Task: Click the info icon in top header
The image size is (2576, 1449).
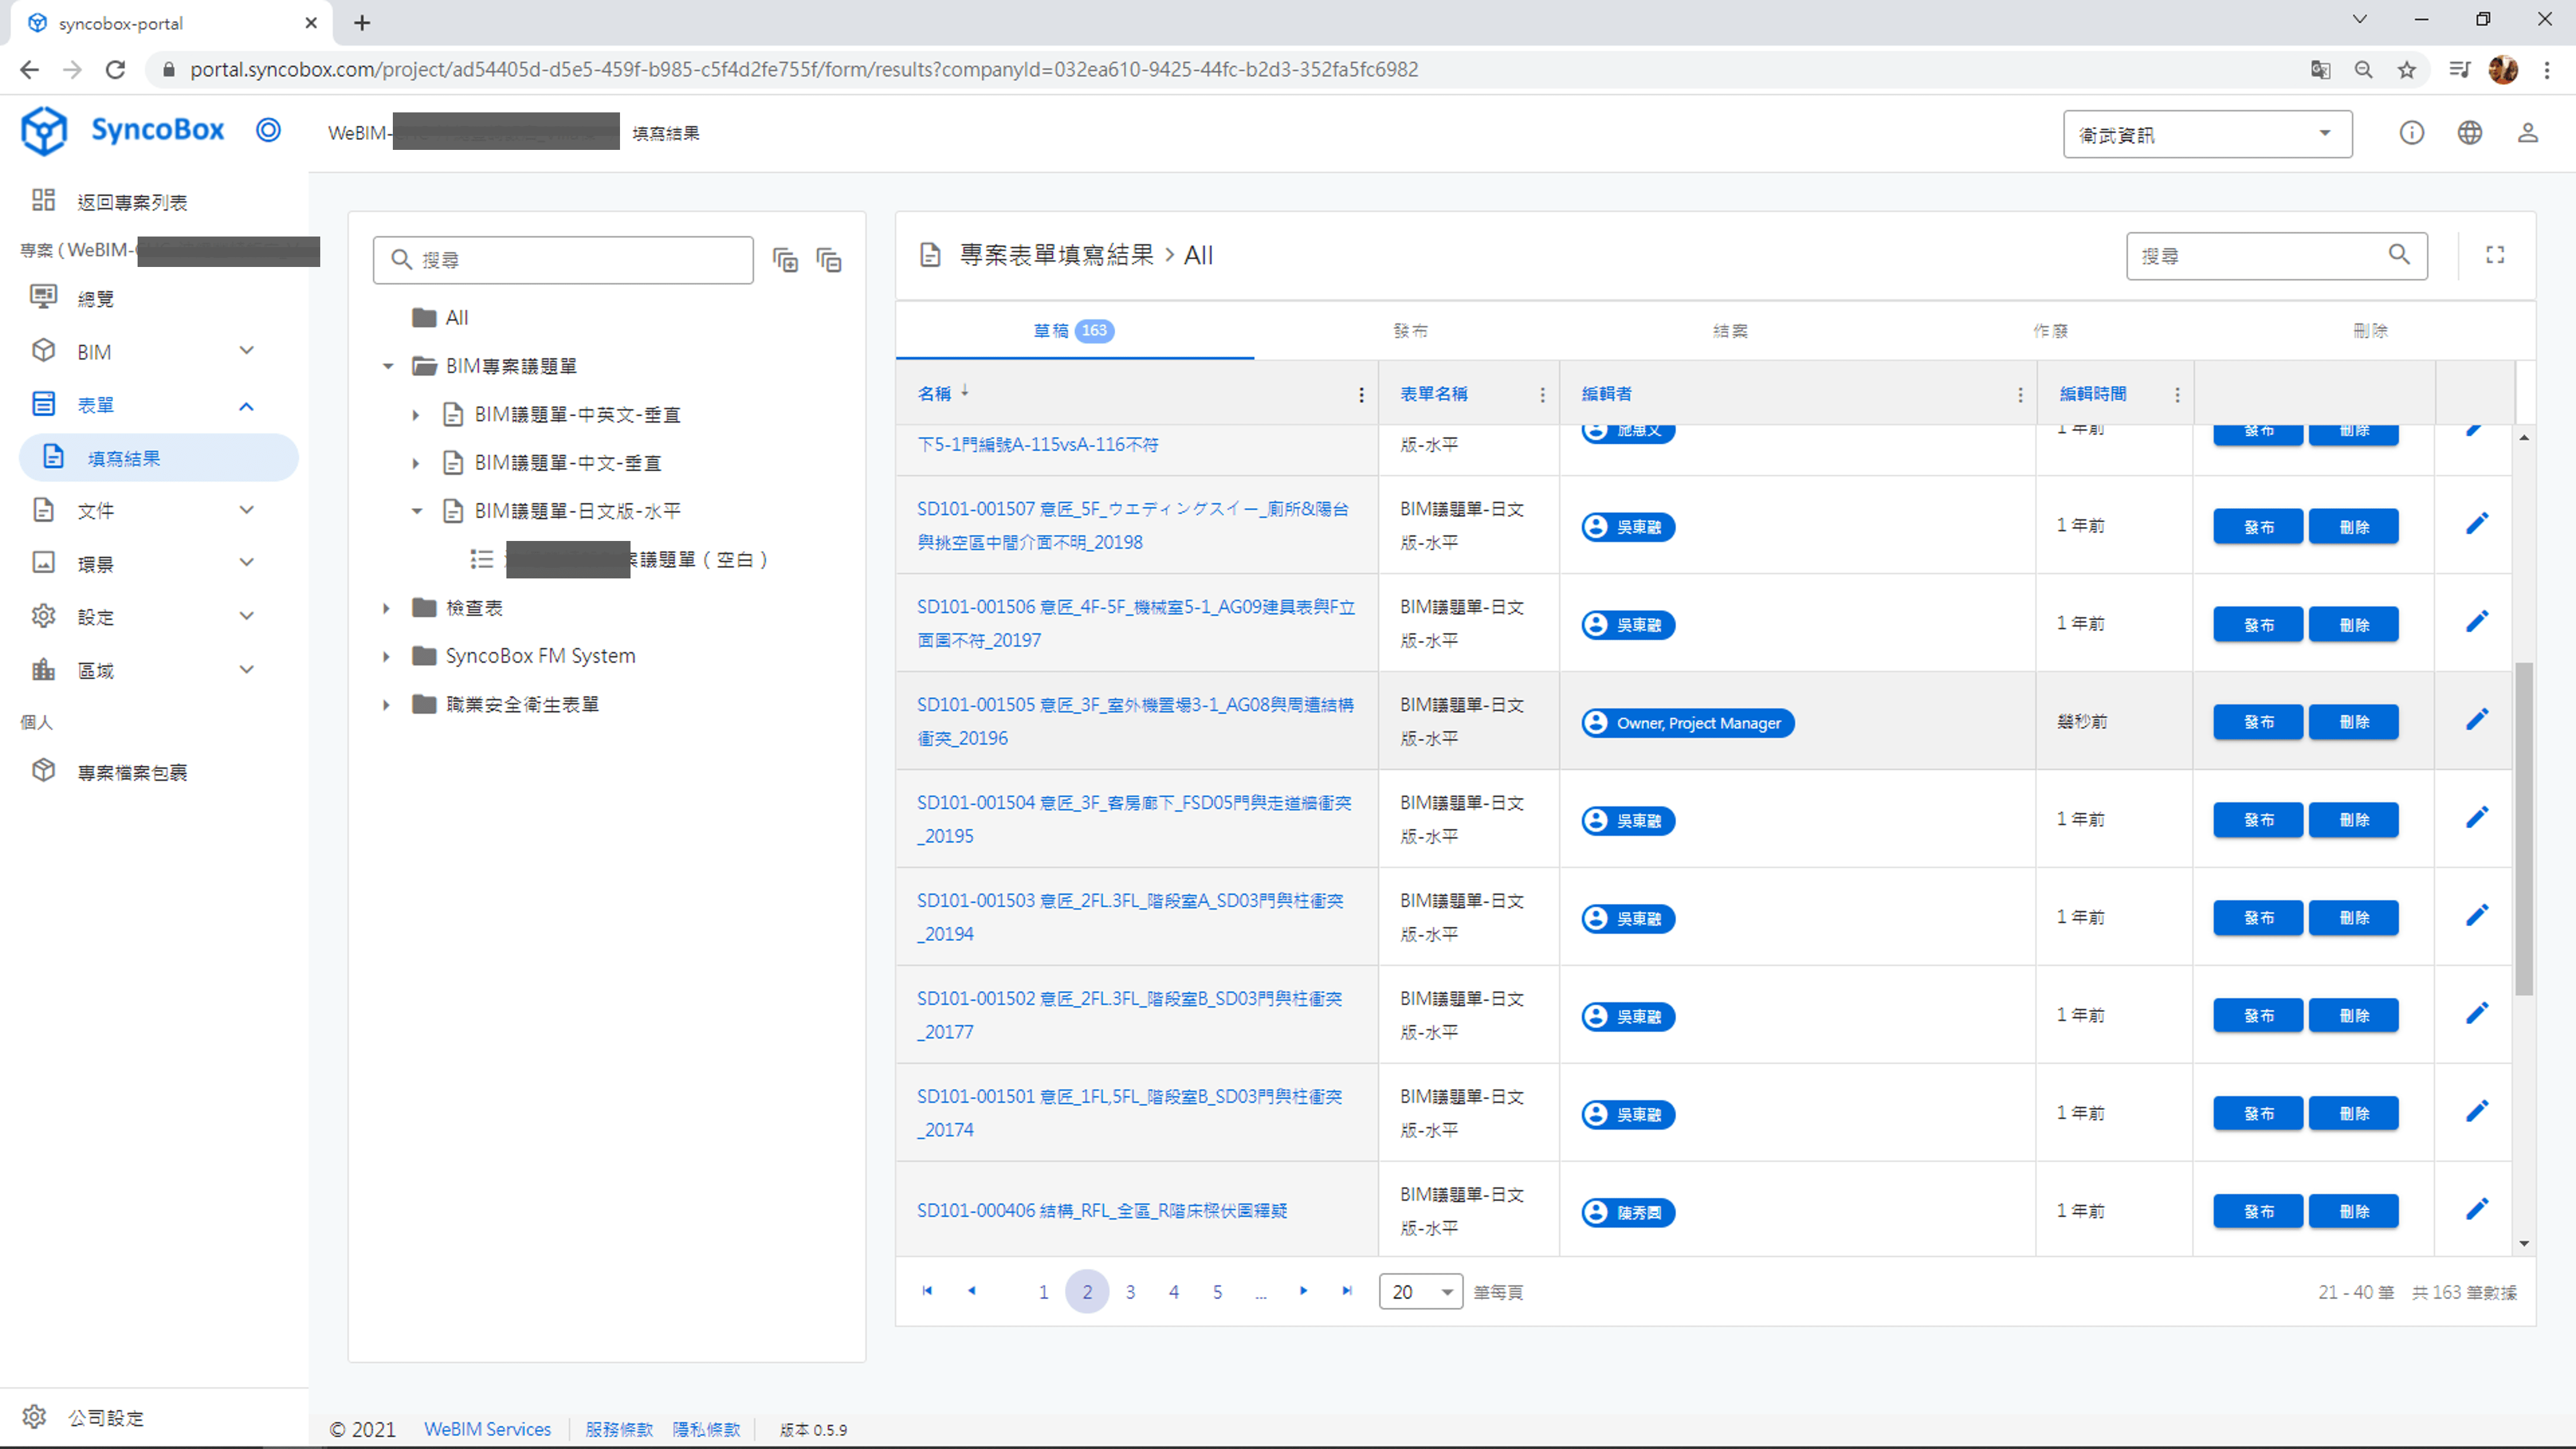Action: [x=2411, y=133]
